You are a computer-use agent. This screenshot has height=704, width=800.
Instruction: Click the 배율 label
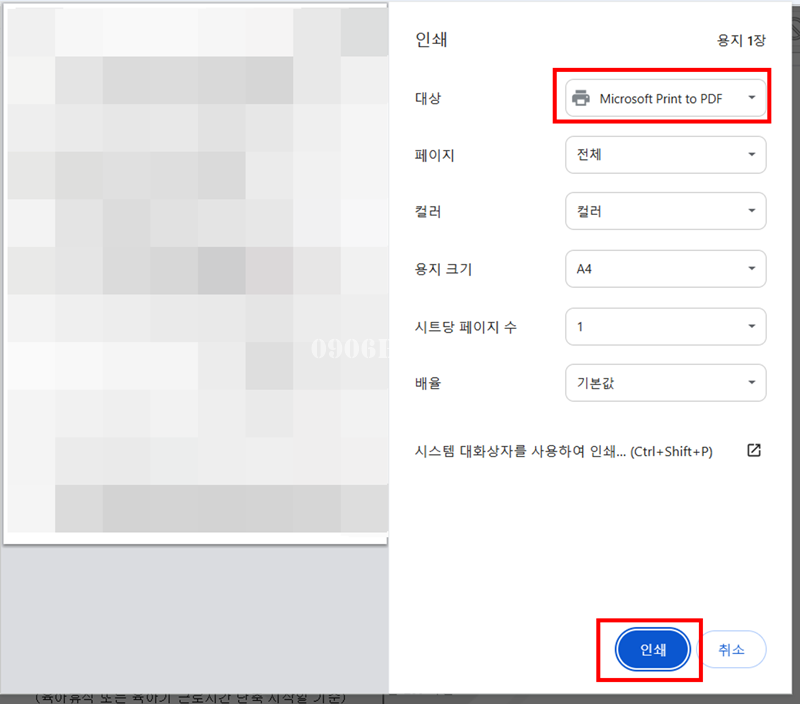tap(428, 383)
